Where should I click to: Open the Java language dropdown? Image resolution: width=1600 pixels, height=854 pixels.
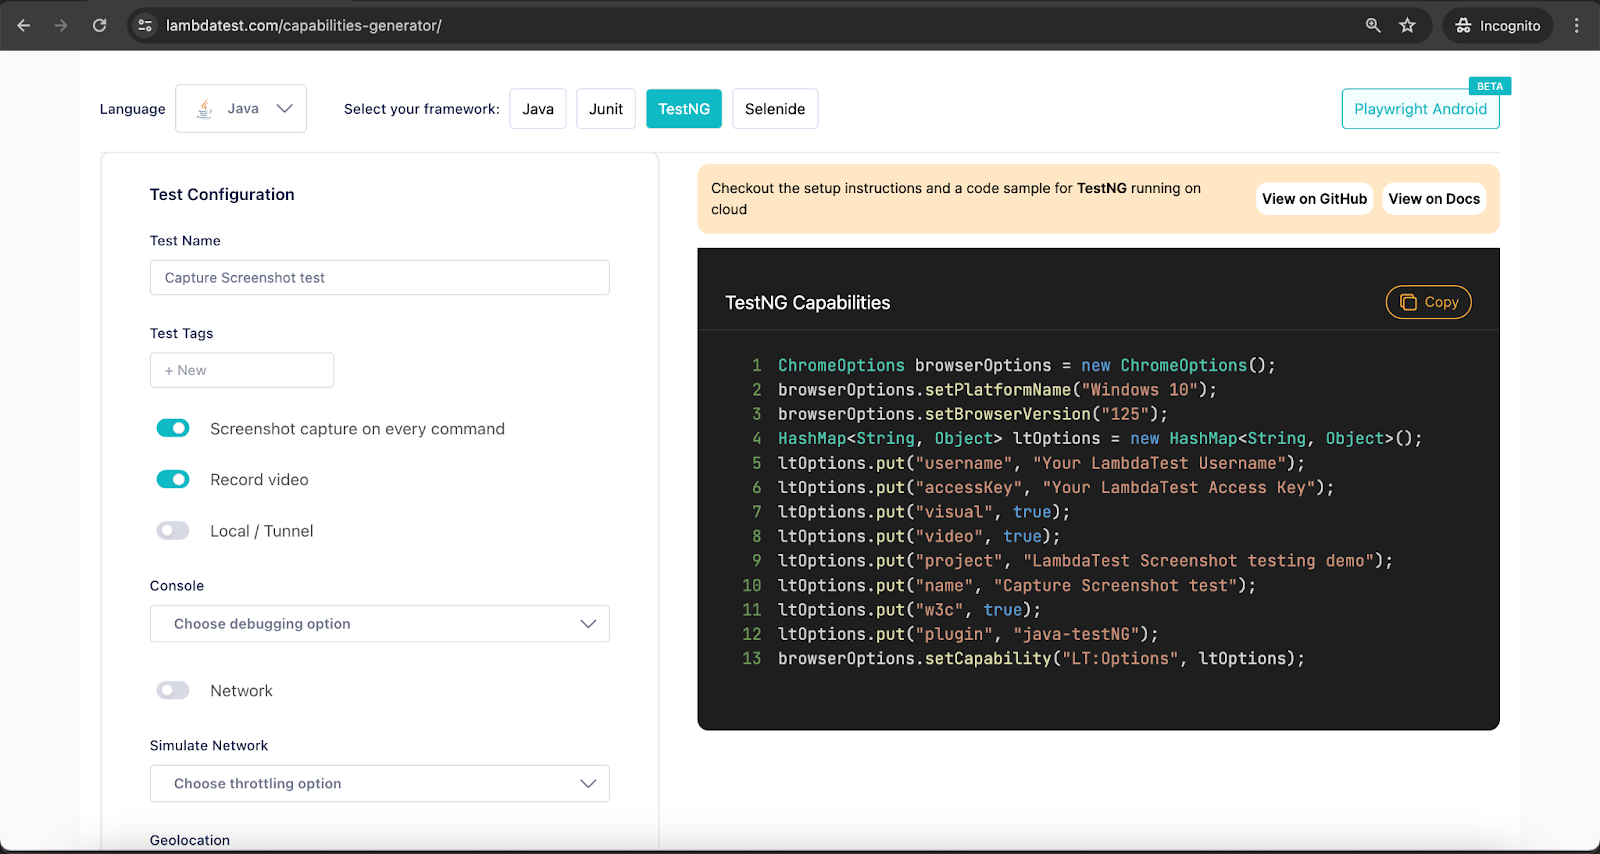[241, 108]
